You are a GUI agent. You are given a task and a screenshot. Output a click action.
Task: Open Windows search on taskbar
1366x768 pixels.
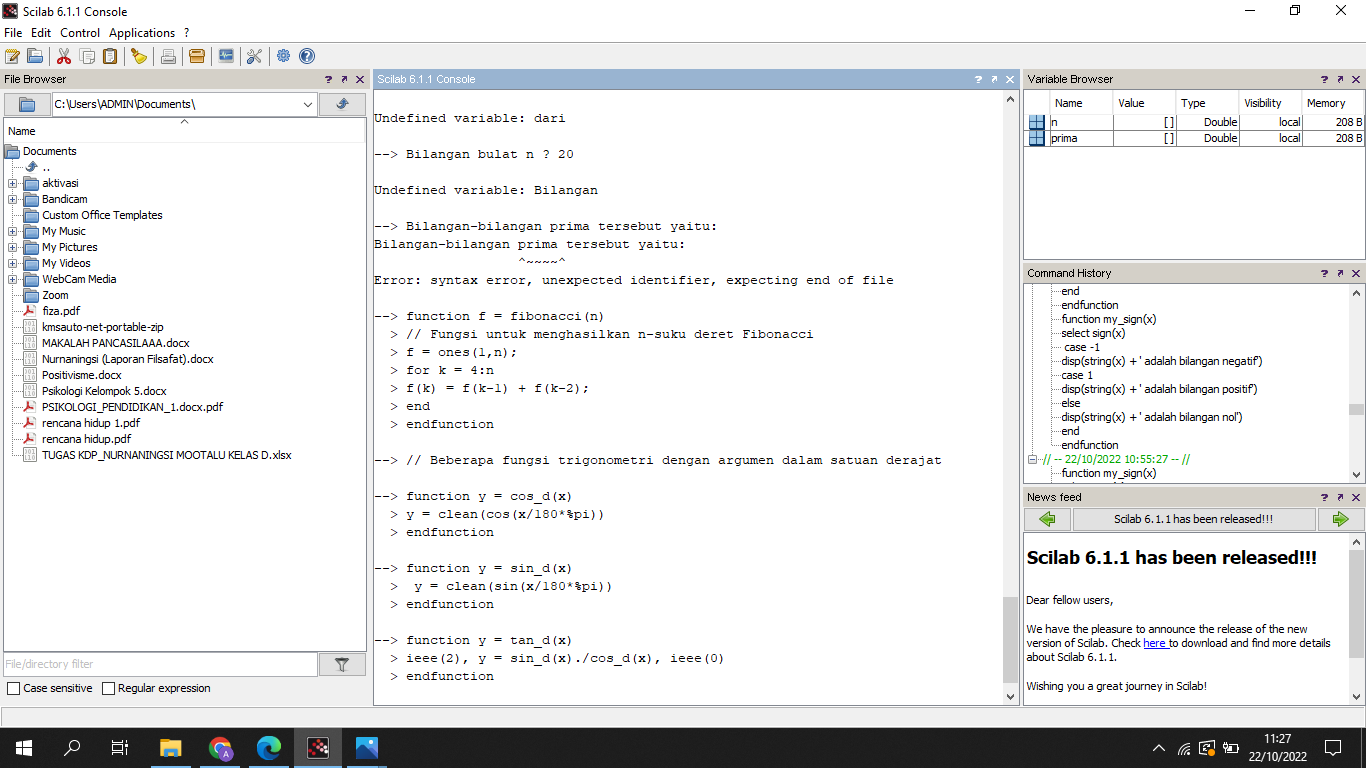(x=72, y=748)
